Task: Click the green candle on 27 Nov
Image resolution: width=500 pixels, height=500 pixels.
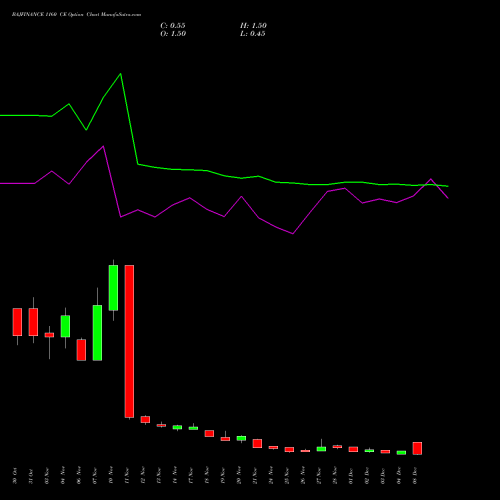Action: click(321, 449)
